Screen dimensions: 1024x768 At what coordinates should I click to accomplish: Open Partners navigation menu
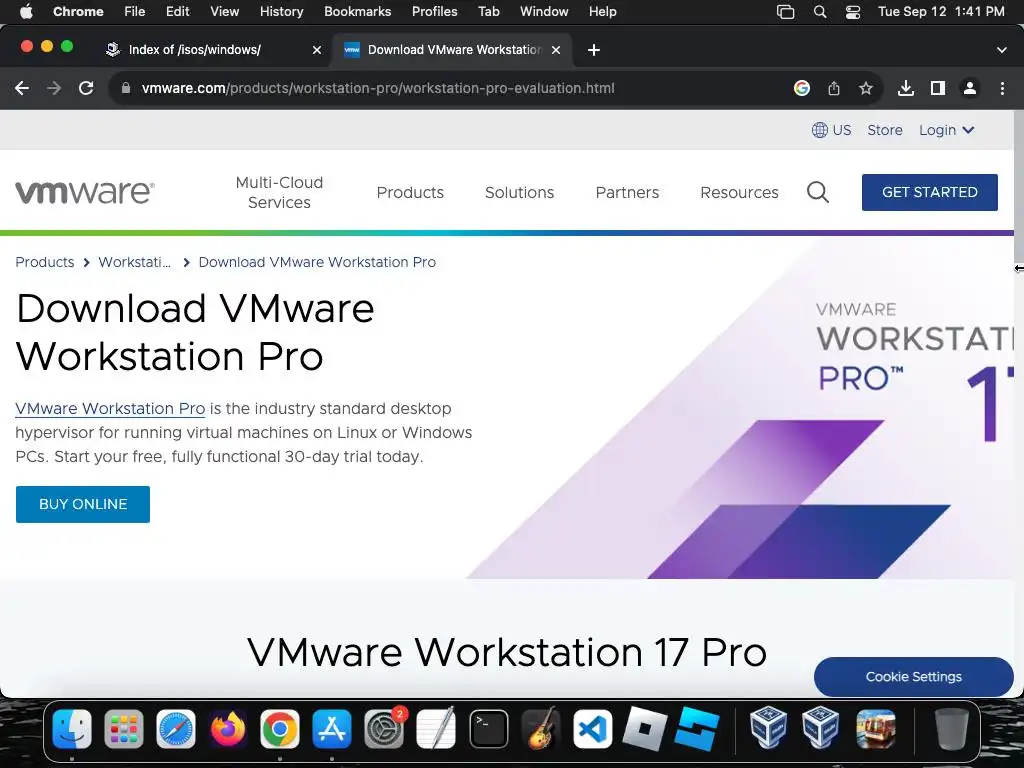627,193
